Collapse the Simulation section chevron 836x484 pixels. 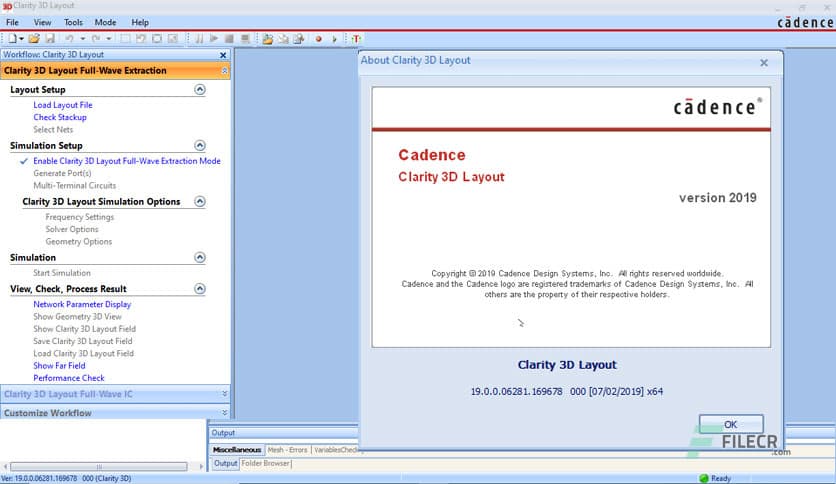point(199,257)
